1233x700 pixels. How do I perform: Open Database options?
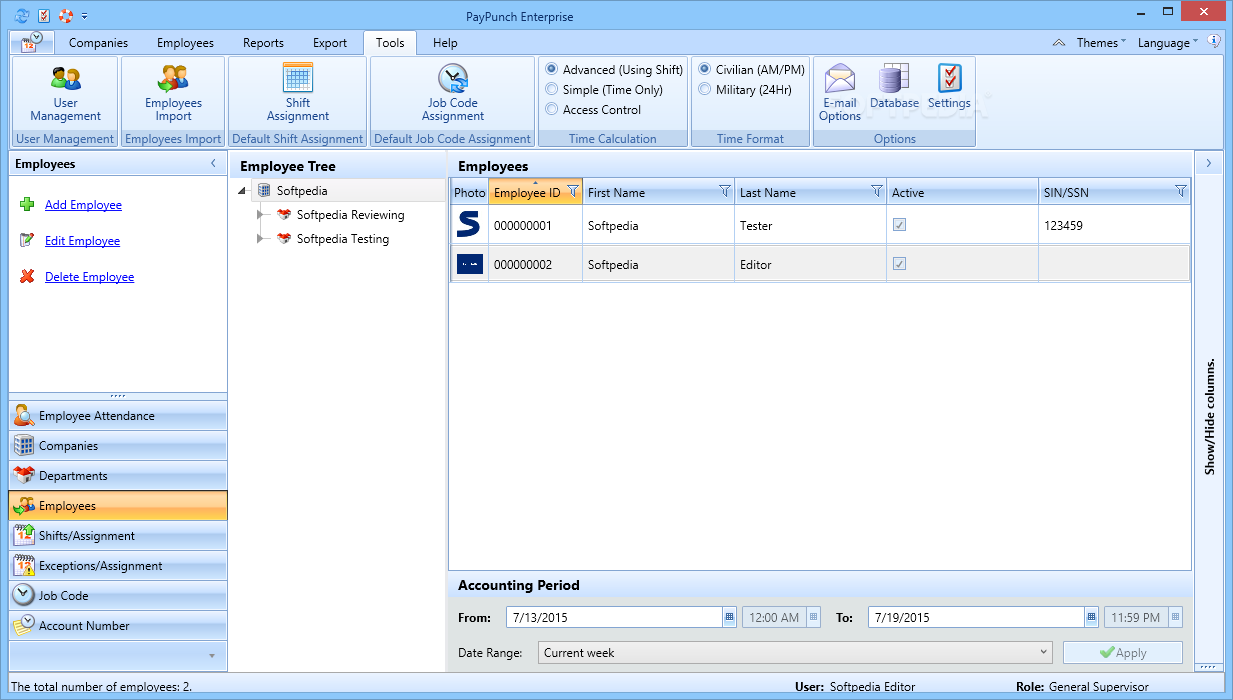[894, 87]
